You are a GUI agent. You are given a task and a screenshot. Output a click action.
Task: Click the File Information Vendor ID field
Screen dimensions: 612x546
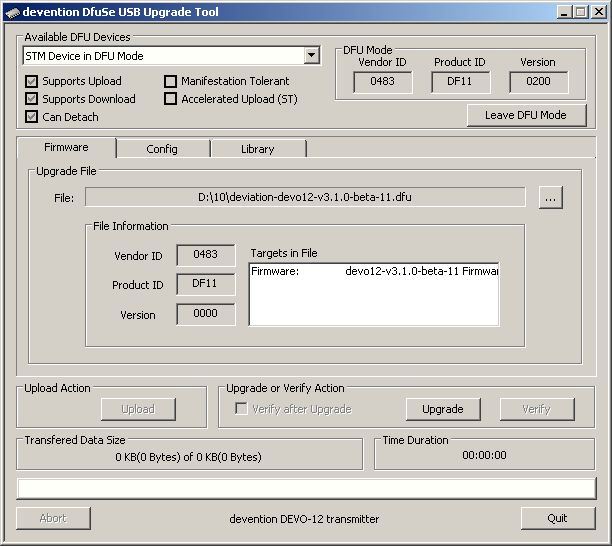[x=206, y=255]
